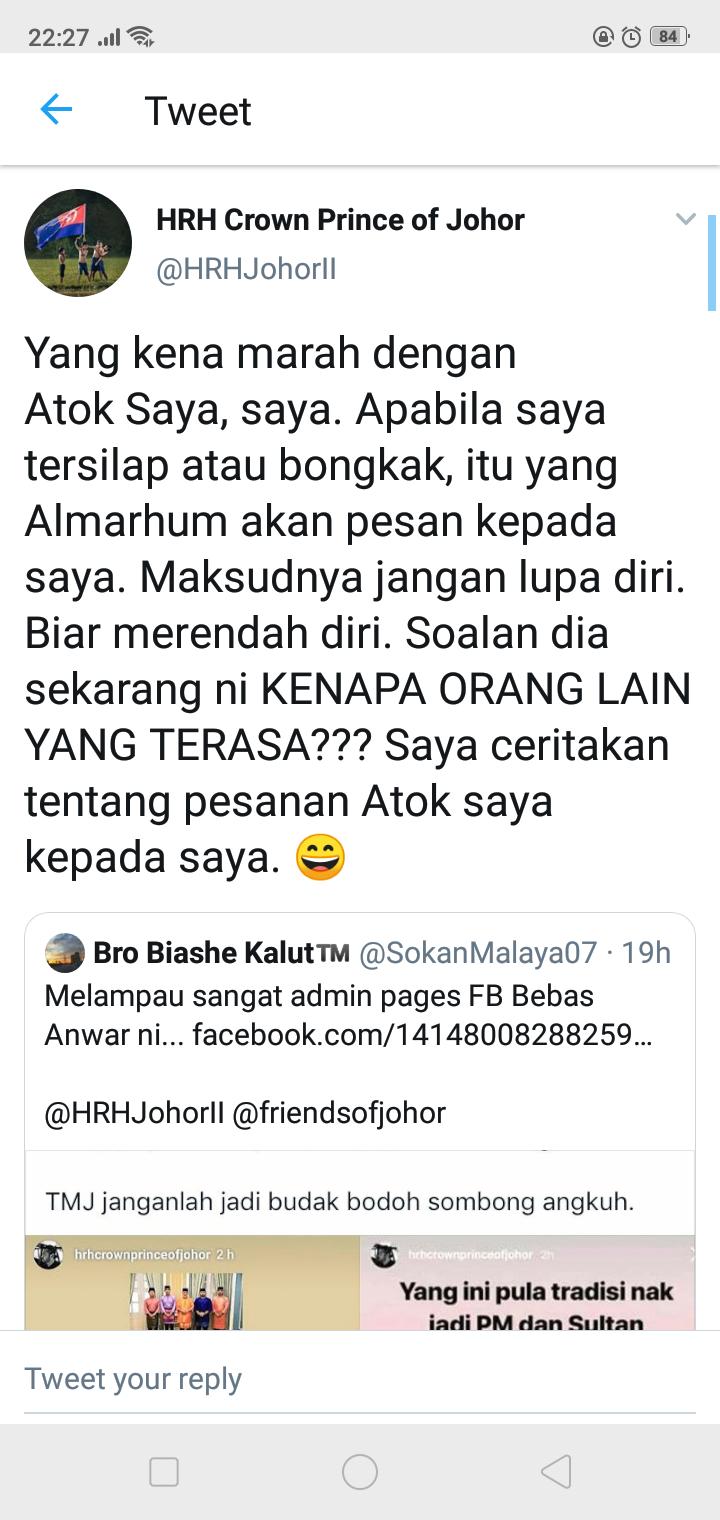Tap the alarm clock status icon
This screenshot has width=720, height=1520.
[631, 37]
